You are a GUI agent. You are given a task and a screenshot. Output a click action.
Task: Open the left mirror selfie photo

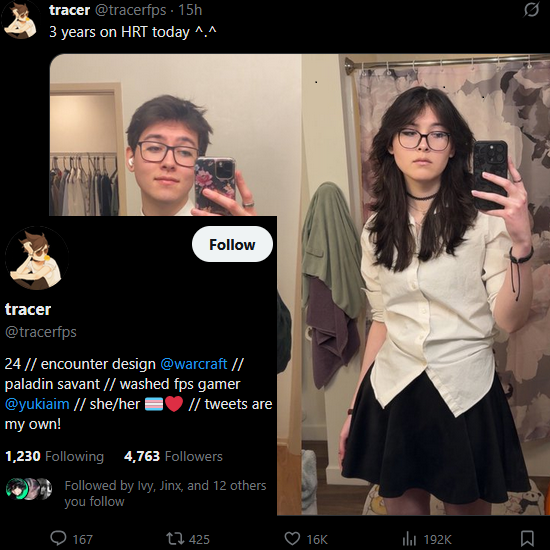pos(175,135)
